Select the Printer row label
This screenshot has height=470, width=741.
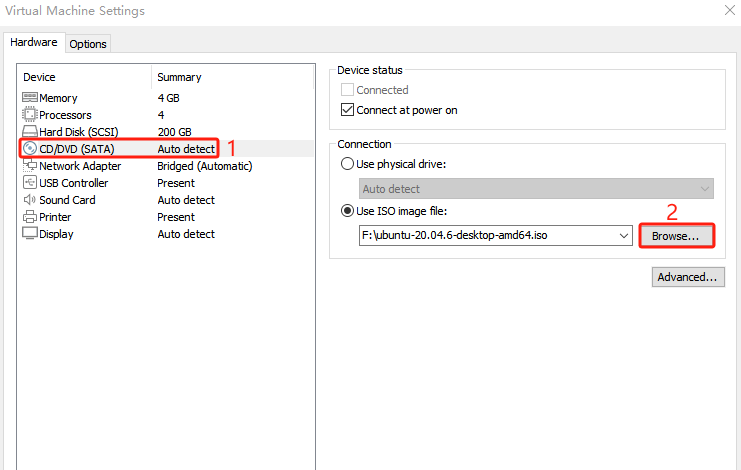55,217
